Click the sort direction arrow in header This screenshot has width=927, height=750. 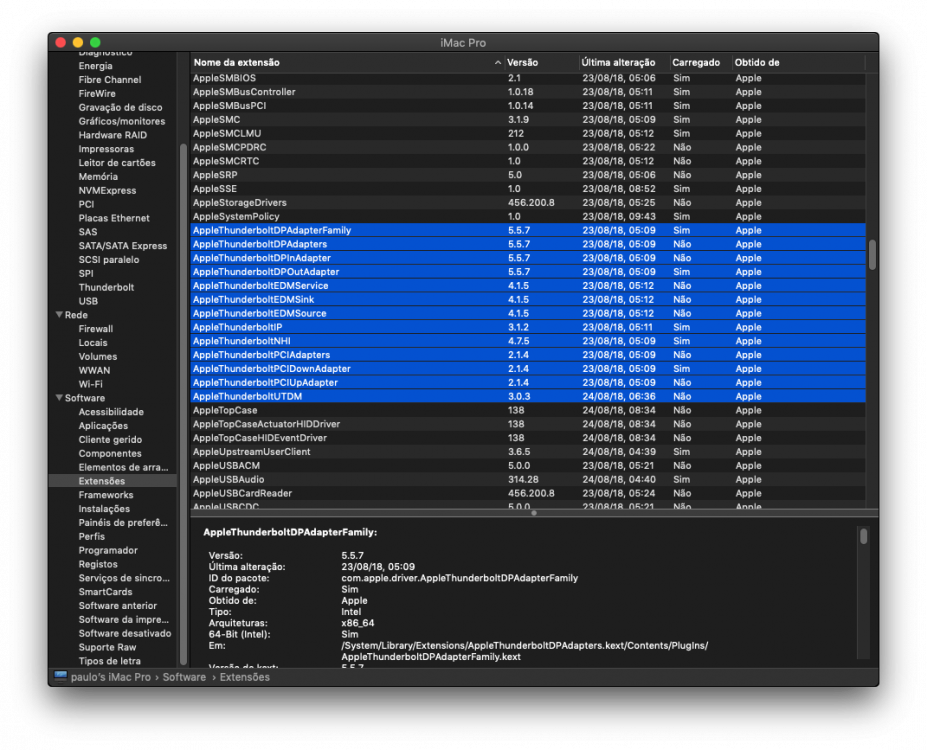(498, 63)
